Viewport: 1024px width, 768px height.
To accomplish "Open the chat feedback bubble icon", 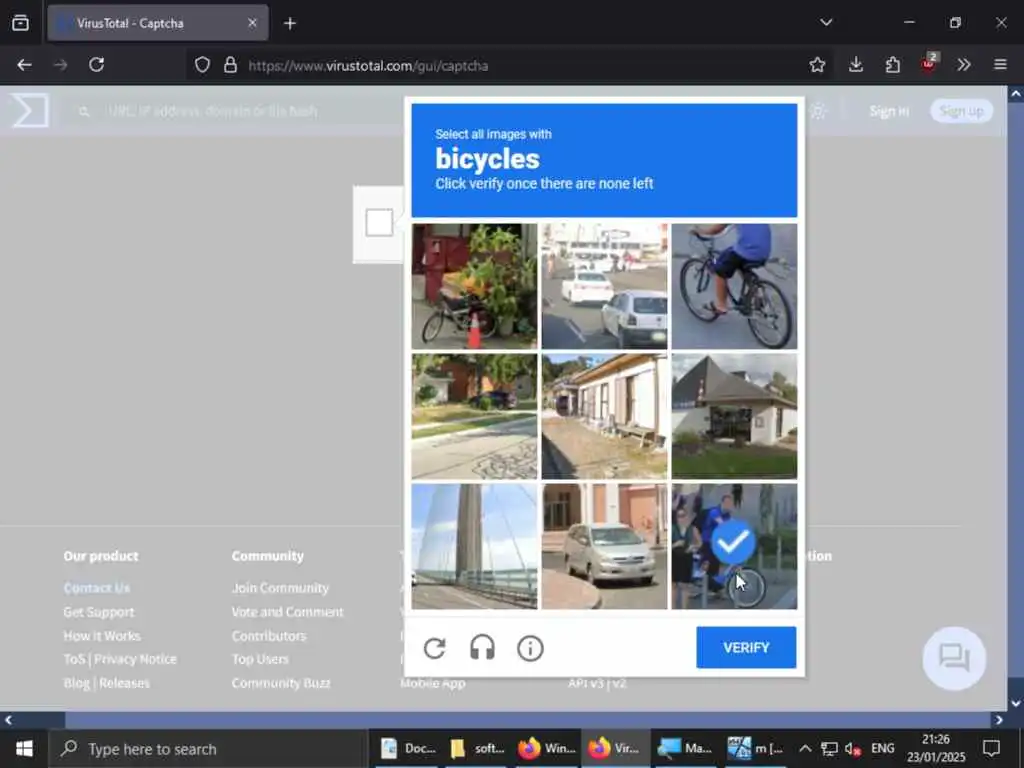I will 954,658.
